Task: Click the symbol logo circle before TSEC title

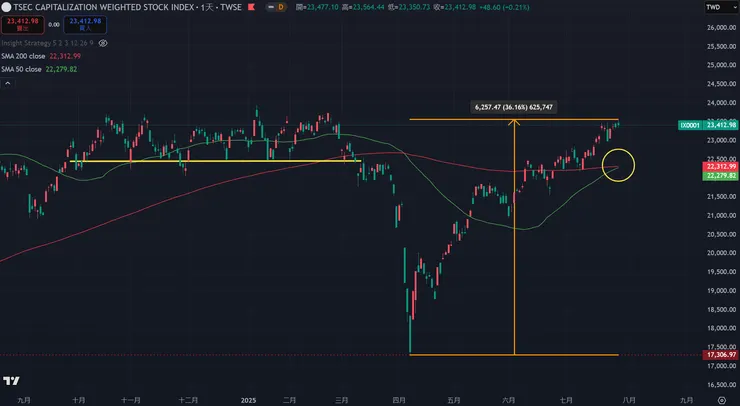Action: point(6,7)
